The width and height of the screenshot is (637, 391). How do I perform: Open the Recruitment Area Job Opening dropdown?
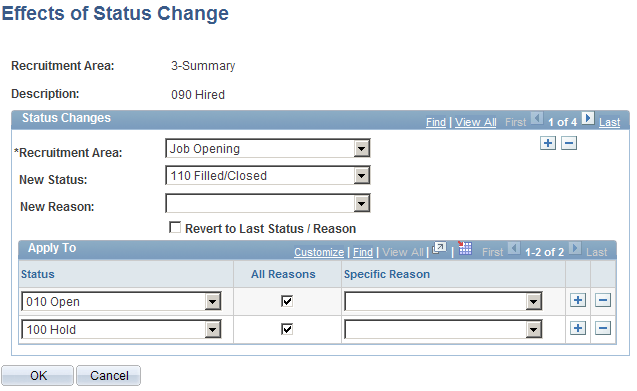268,148
